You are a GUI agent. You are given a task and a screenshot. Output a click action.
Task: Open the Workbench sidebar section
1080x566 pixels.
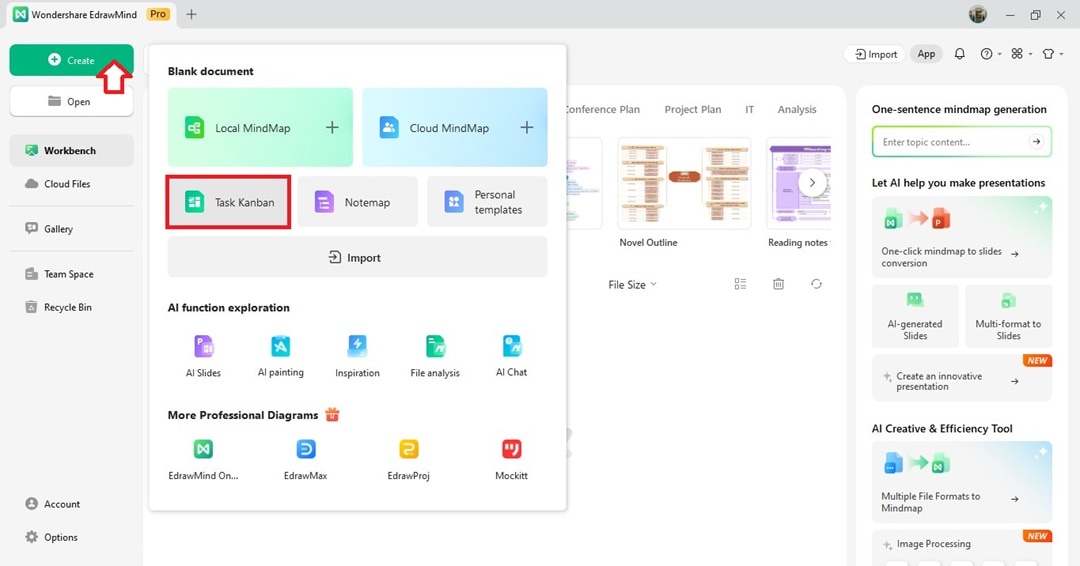point(71,150)
